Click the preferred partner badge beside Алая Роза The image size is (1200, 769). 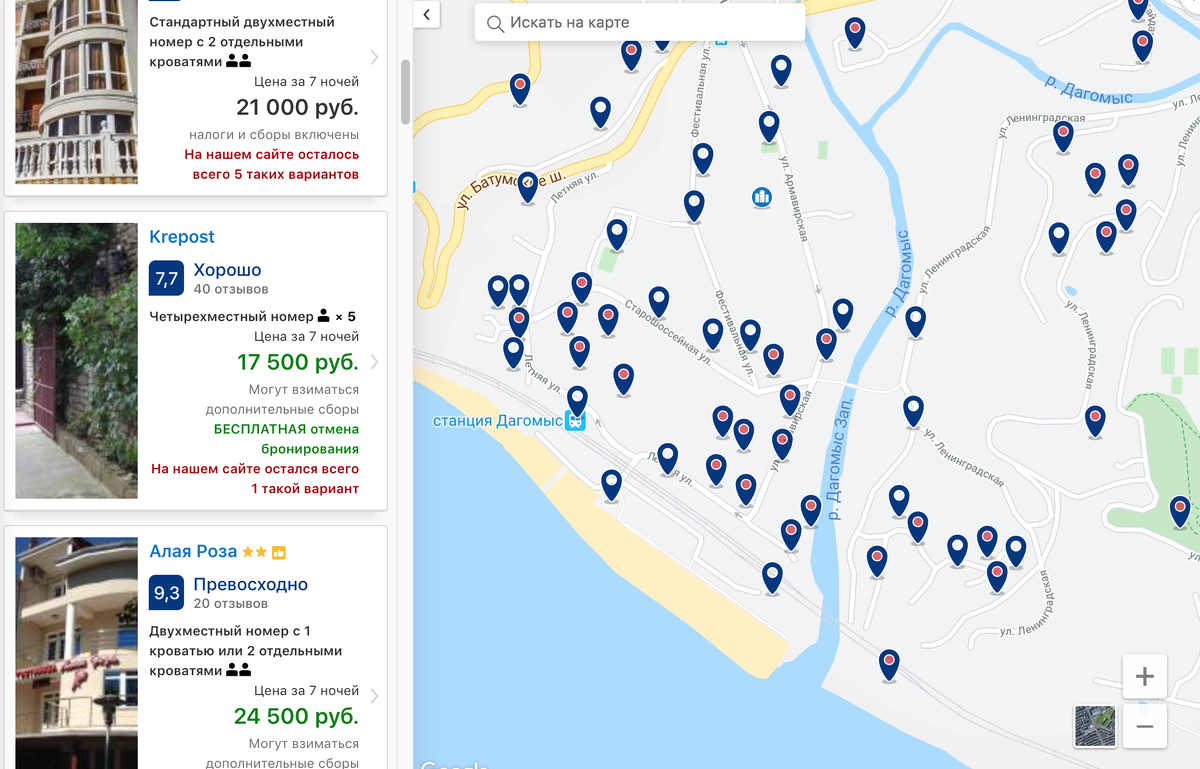[x=279, y=552]
